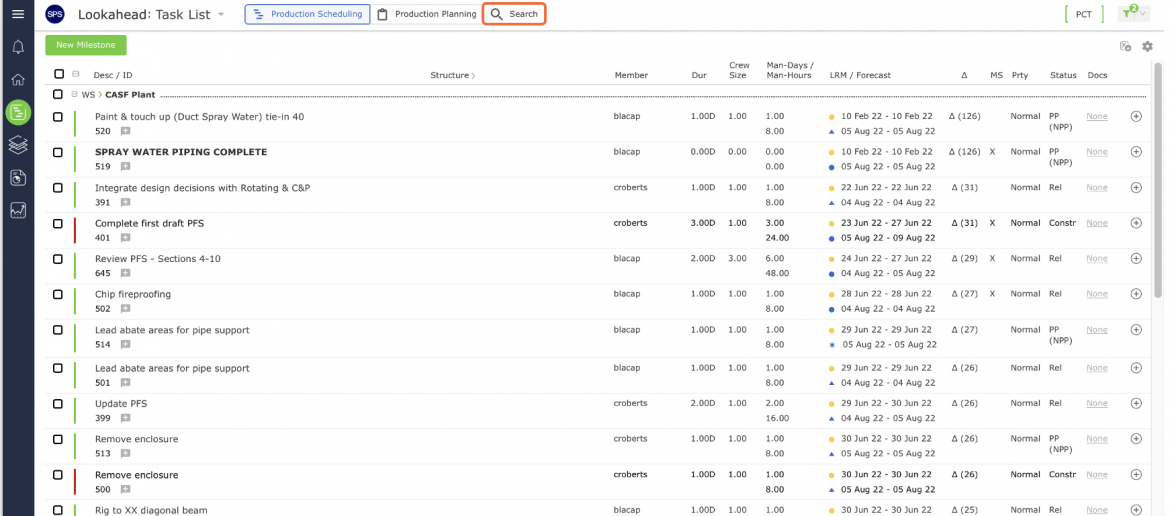1170x516 pixels.
Task: Click plus icon for Paint & touch up row
Action: 1136,116
